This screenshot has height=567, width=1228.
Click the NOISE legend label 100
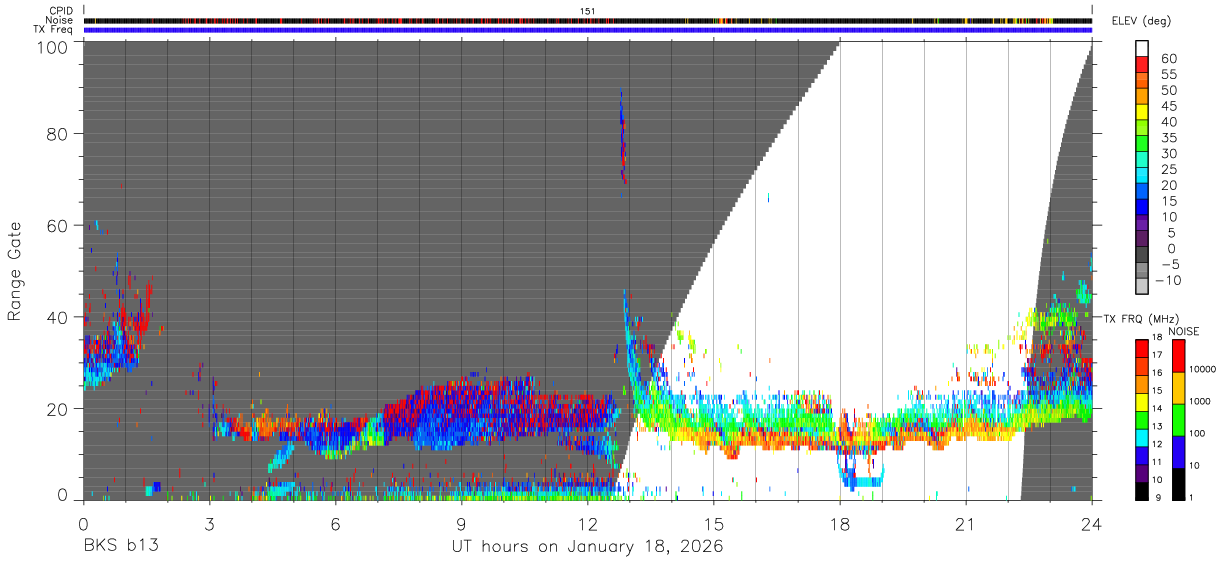coord(1199,433)
